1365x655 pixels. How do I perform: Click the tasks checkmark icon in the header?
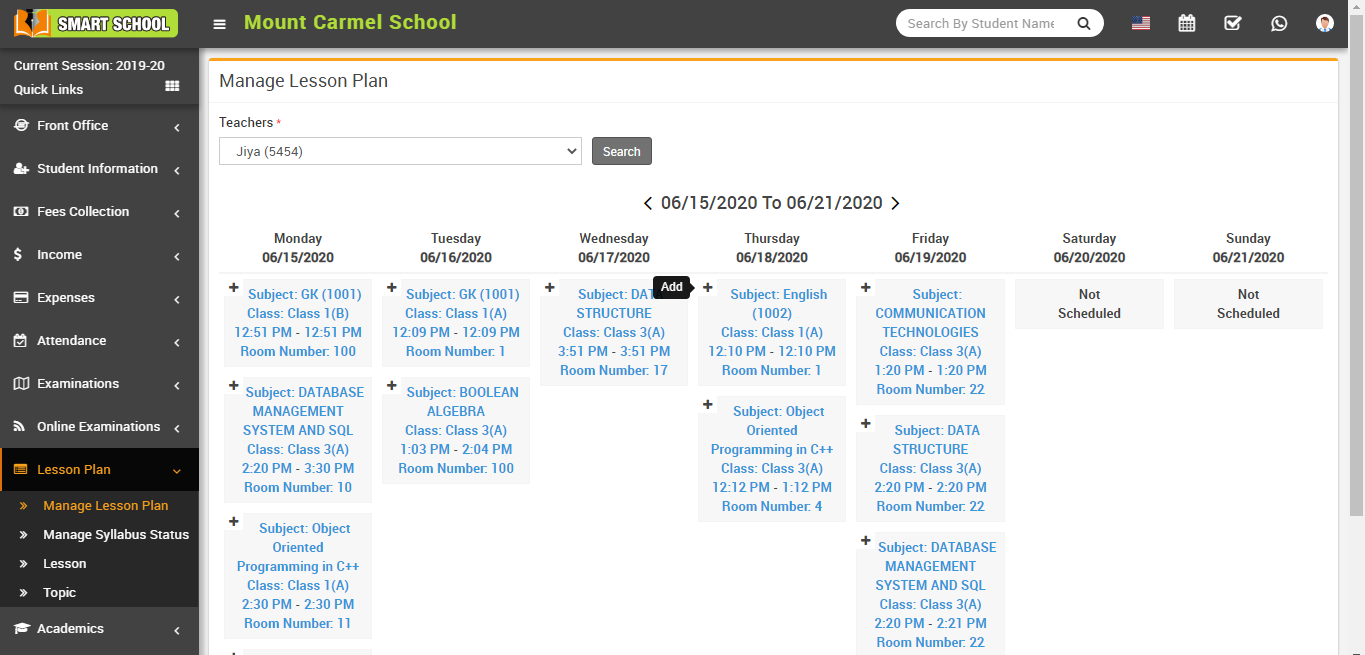tap(1232, 22)
